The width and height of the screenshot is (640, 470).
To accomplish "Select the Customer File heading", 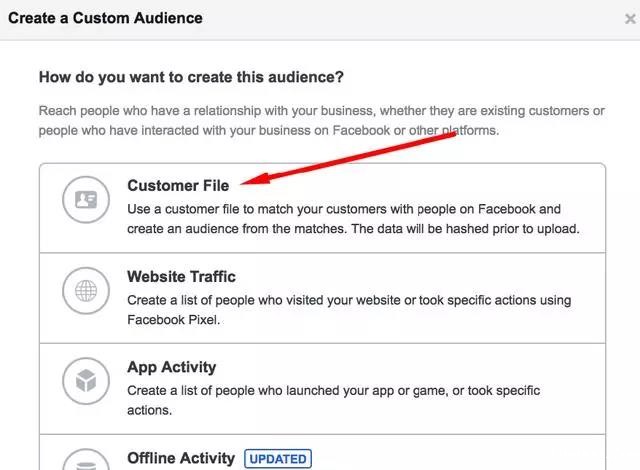I will coord(178,186).
